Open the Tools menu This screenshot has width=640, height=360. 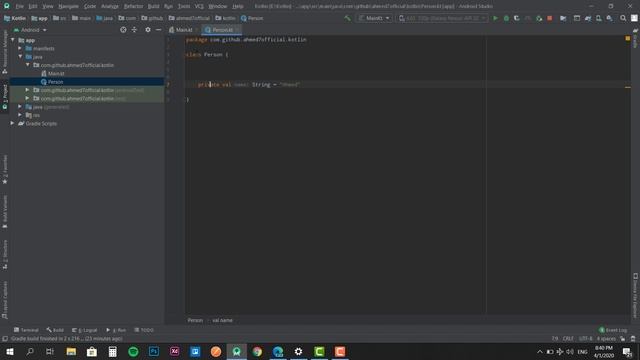click(184, 6)
